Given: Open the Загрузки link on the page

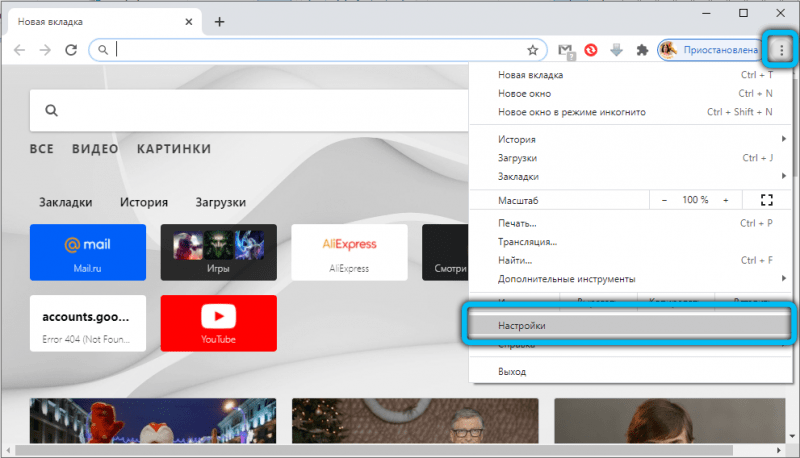Looking at the screenshot, I should coord(221,202).
